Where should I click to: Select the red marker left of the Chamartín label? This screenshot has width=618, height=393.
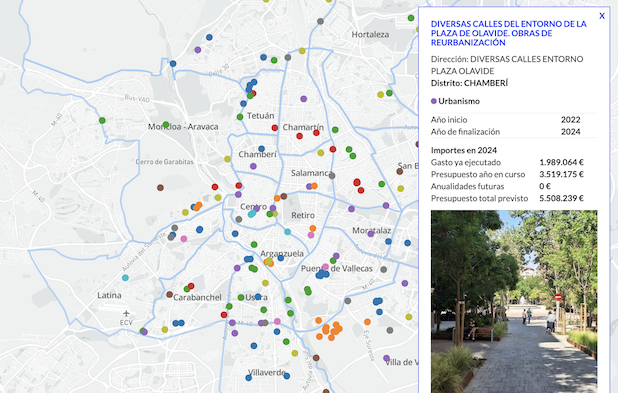pos(275,128)
